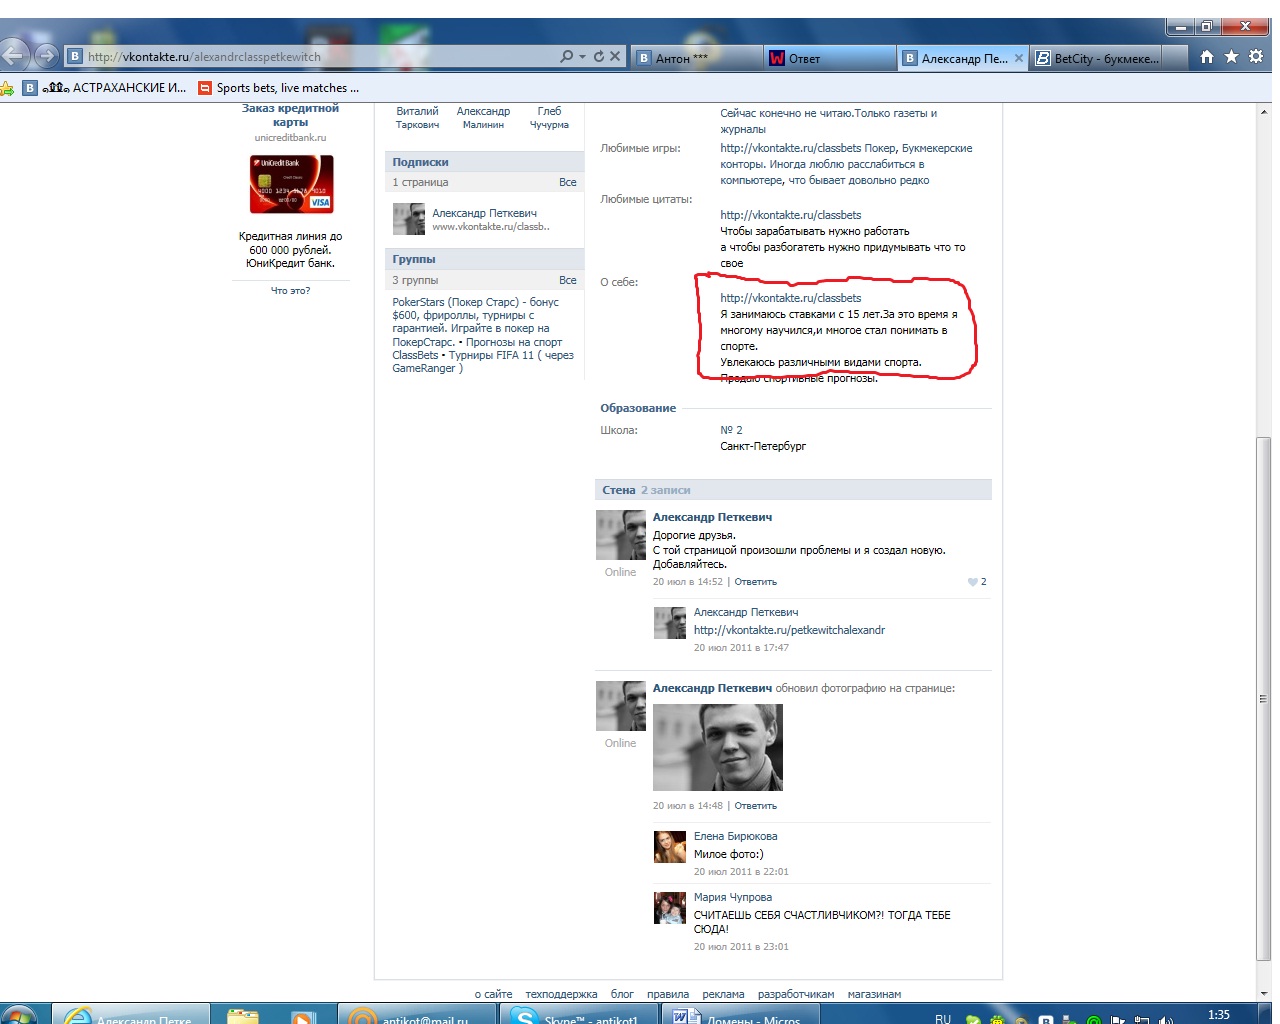Open classbets link under 'Любимые цитаты'
The height and width of the screenshot is (1024, 1280).
click(790, 215)
